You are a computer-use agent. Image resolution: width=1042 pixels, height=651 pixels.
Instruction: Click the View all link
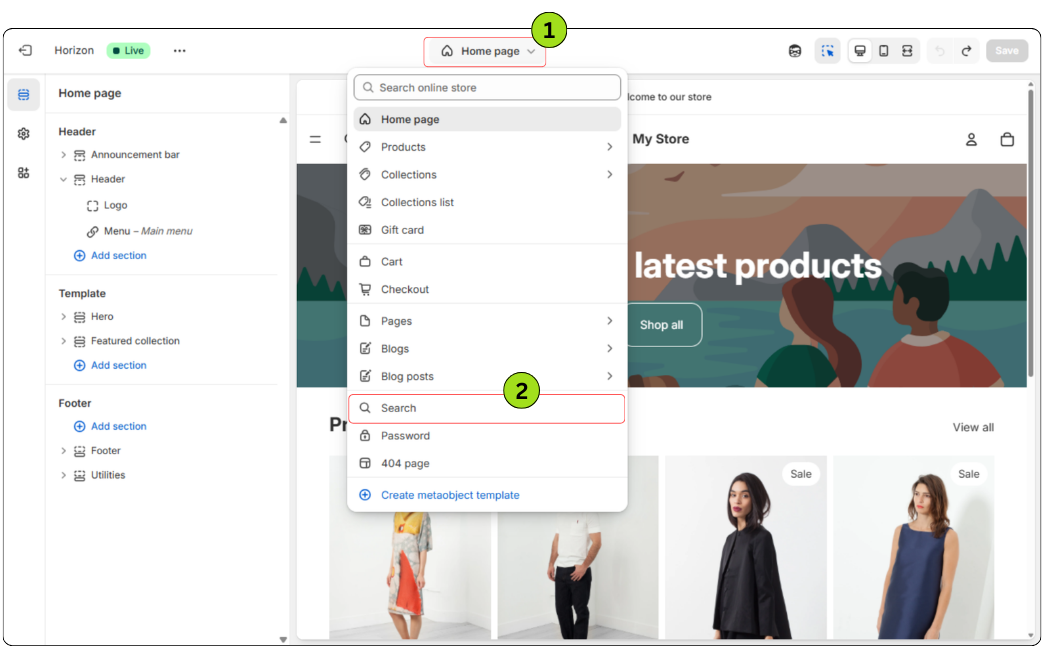pos(973,427)
